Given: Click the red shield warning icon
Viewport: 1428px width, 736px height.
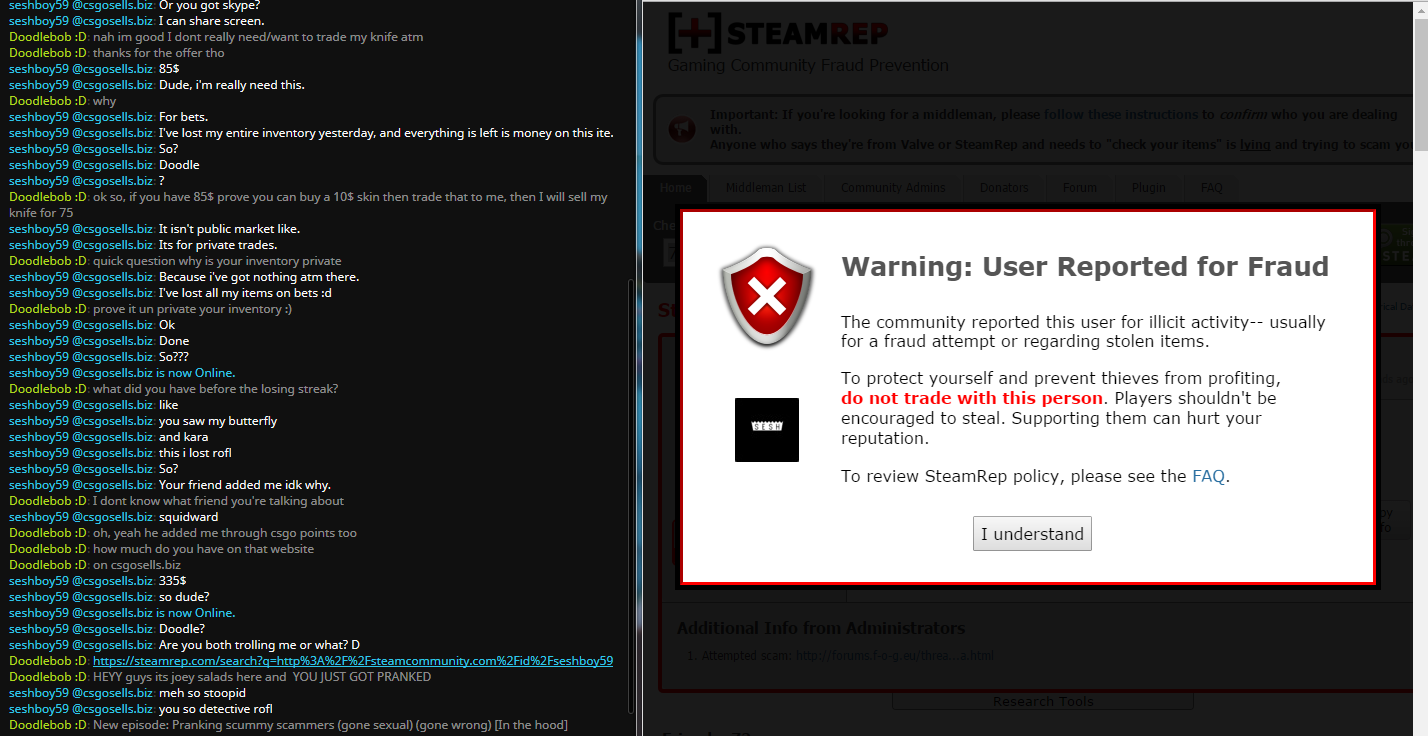Looking at the screenshot, I should [767, 296].
